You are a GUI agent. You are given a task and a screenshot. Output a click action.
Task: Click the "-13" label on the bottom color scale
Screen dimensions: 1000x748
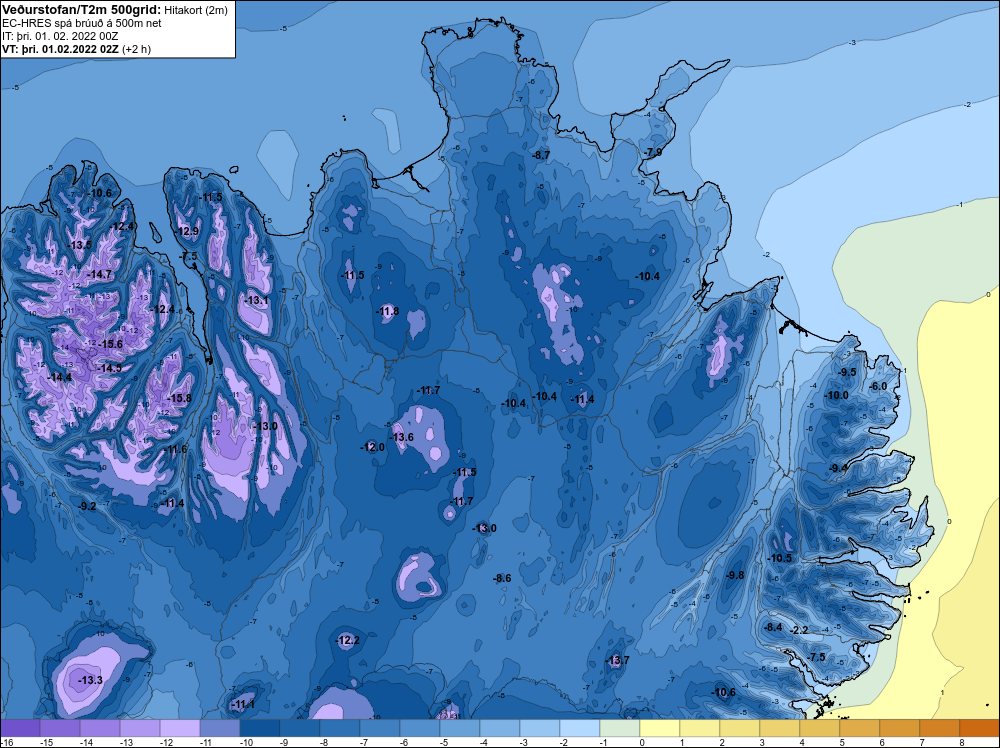pyautogui.click(x=126, y=742)
